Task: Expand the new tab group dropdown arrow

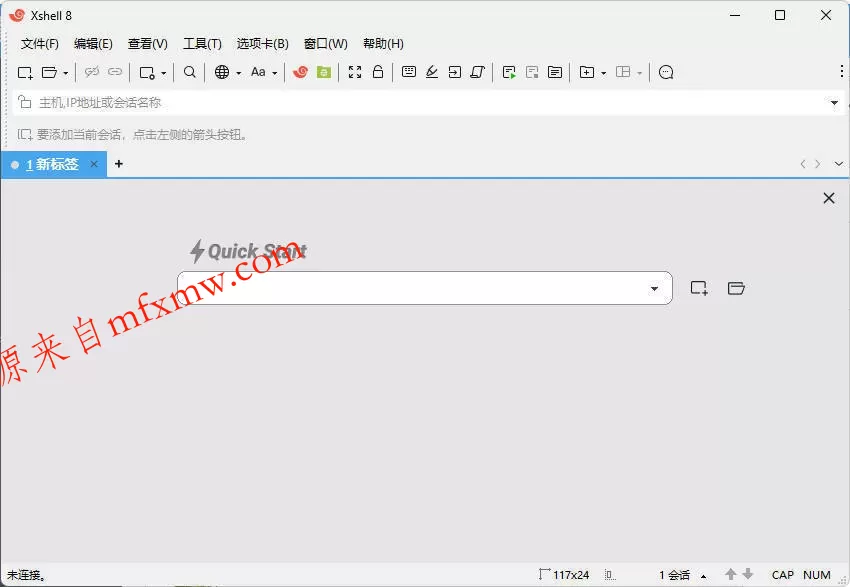Action: (603, 73)
